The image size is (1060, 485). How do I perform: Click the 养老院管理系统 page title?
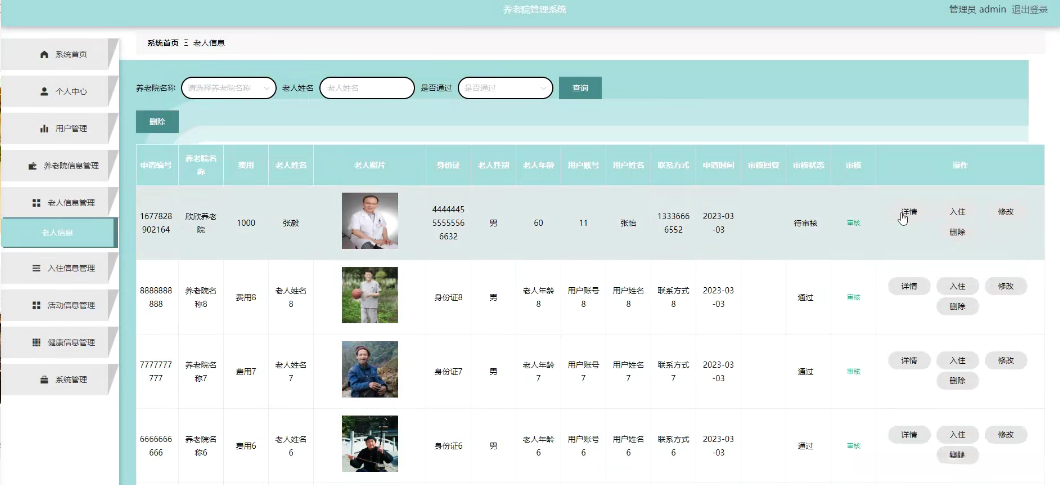coord(535,9)
